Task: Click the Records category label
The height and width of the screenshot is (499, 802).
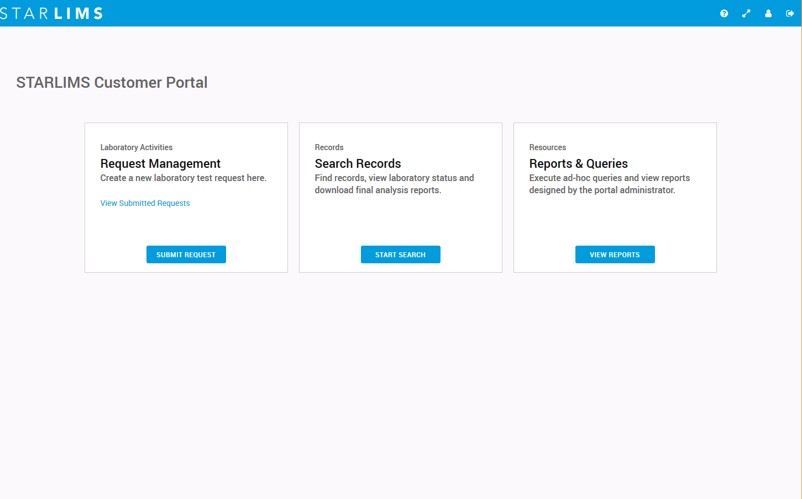Action: [x=329, y=148]
